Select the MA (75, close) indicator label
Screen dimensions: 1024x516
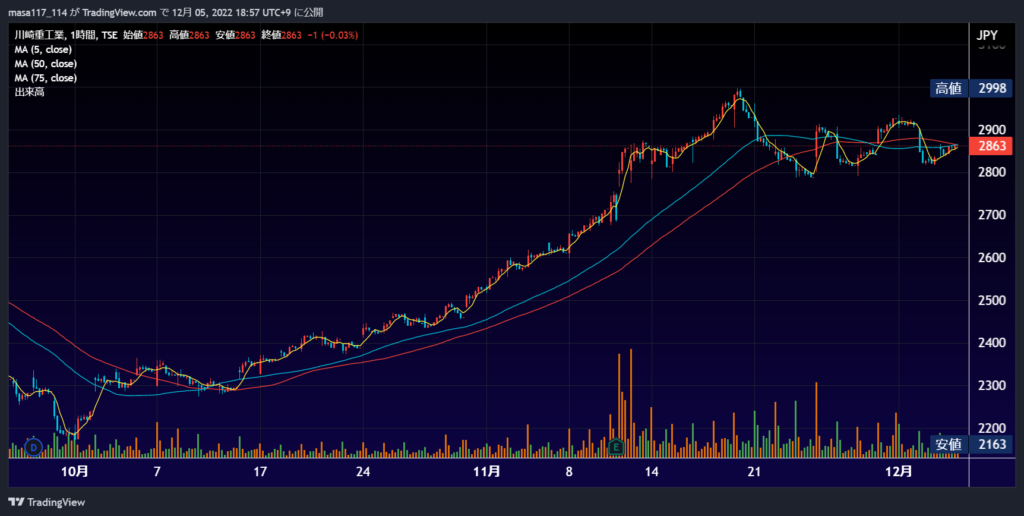click(x=46, y=78)
